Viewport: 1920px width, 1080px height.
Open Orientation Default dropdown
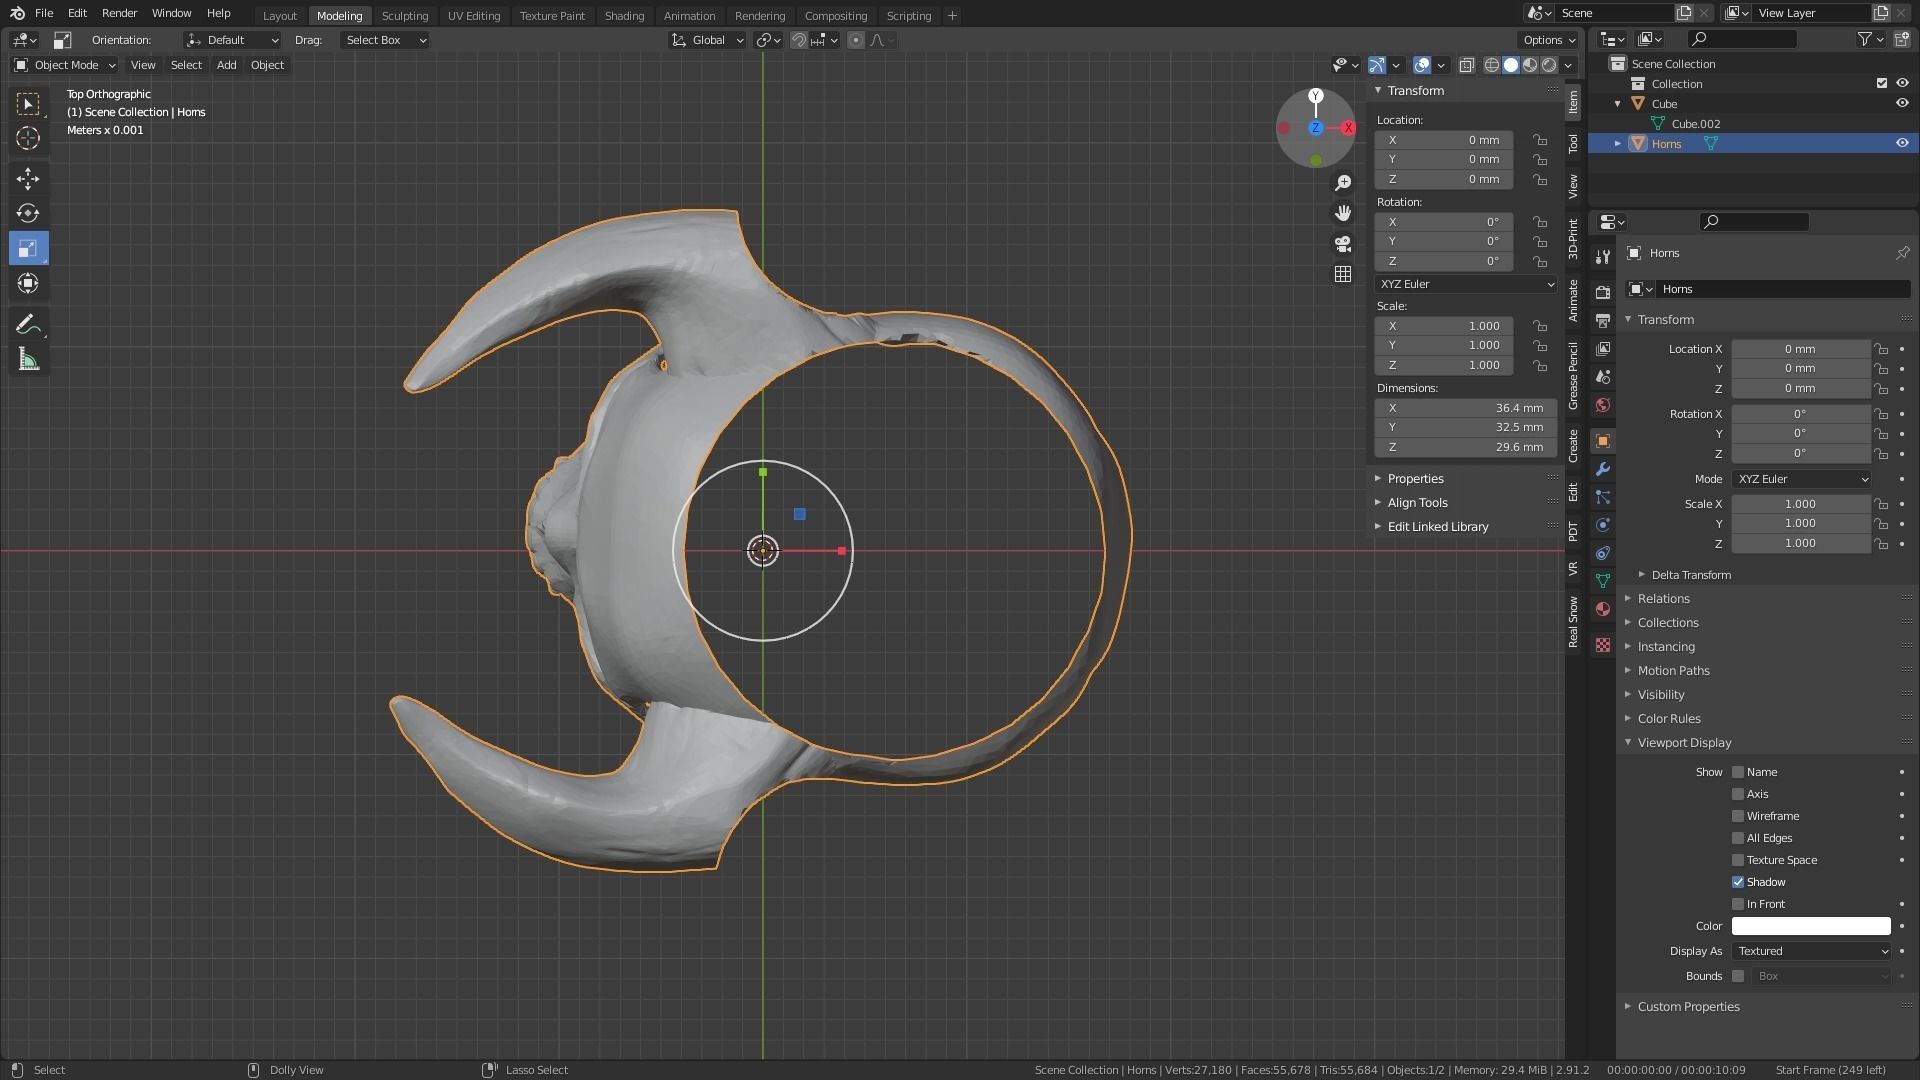232,40
